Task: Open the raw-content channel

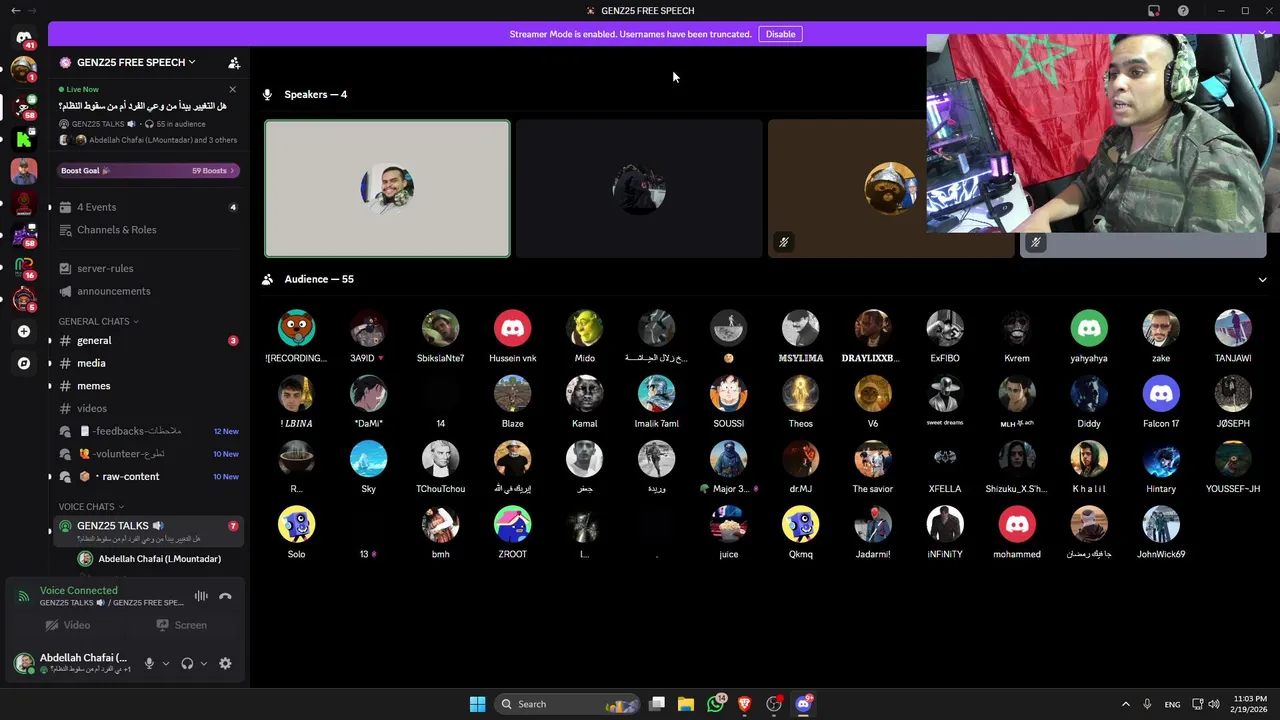Action: pos(148,476)
